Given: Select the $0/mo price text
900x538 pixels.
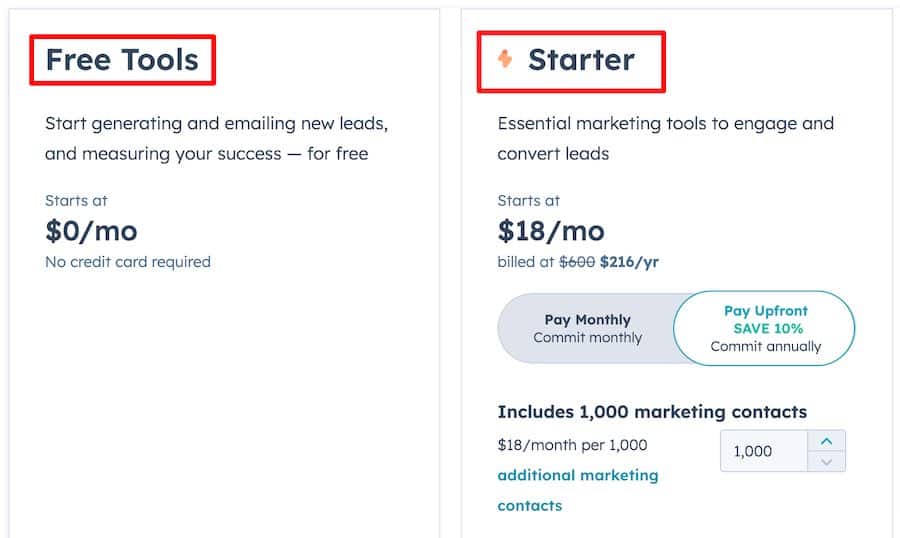Looking at the screenshot, I should coord(91,231).
